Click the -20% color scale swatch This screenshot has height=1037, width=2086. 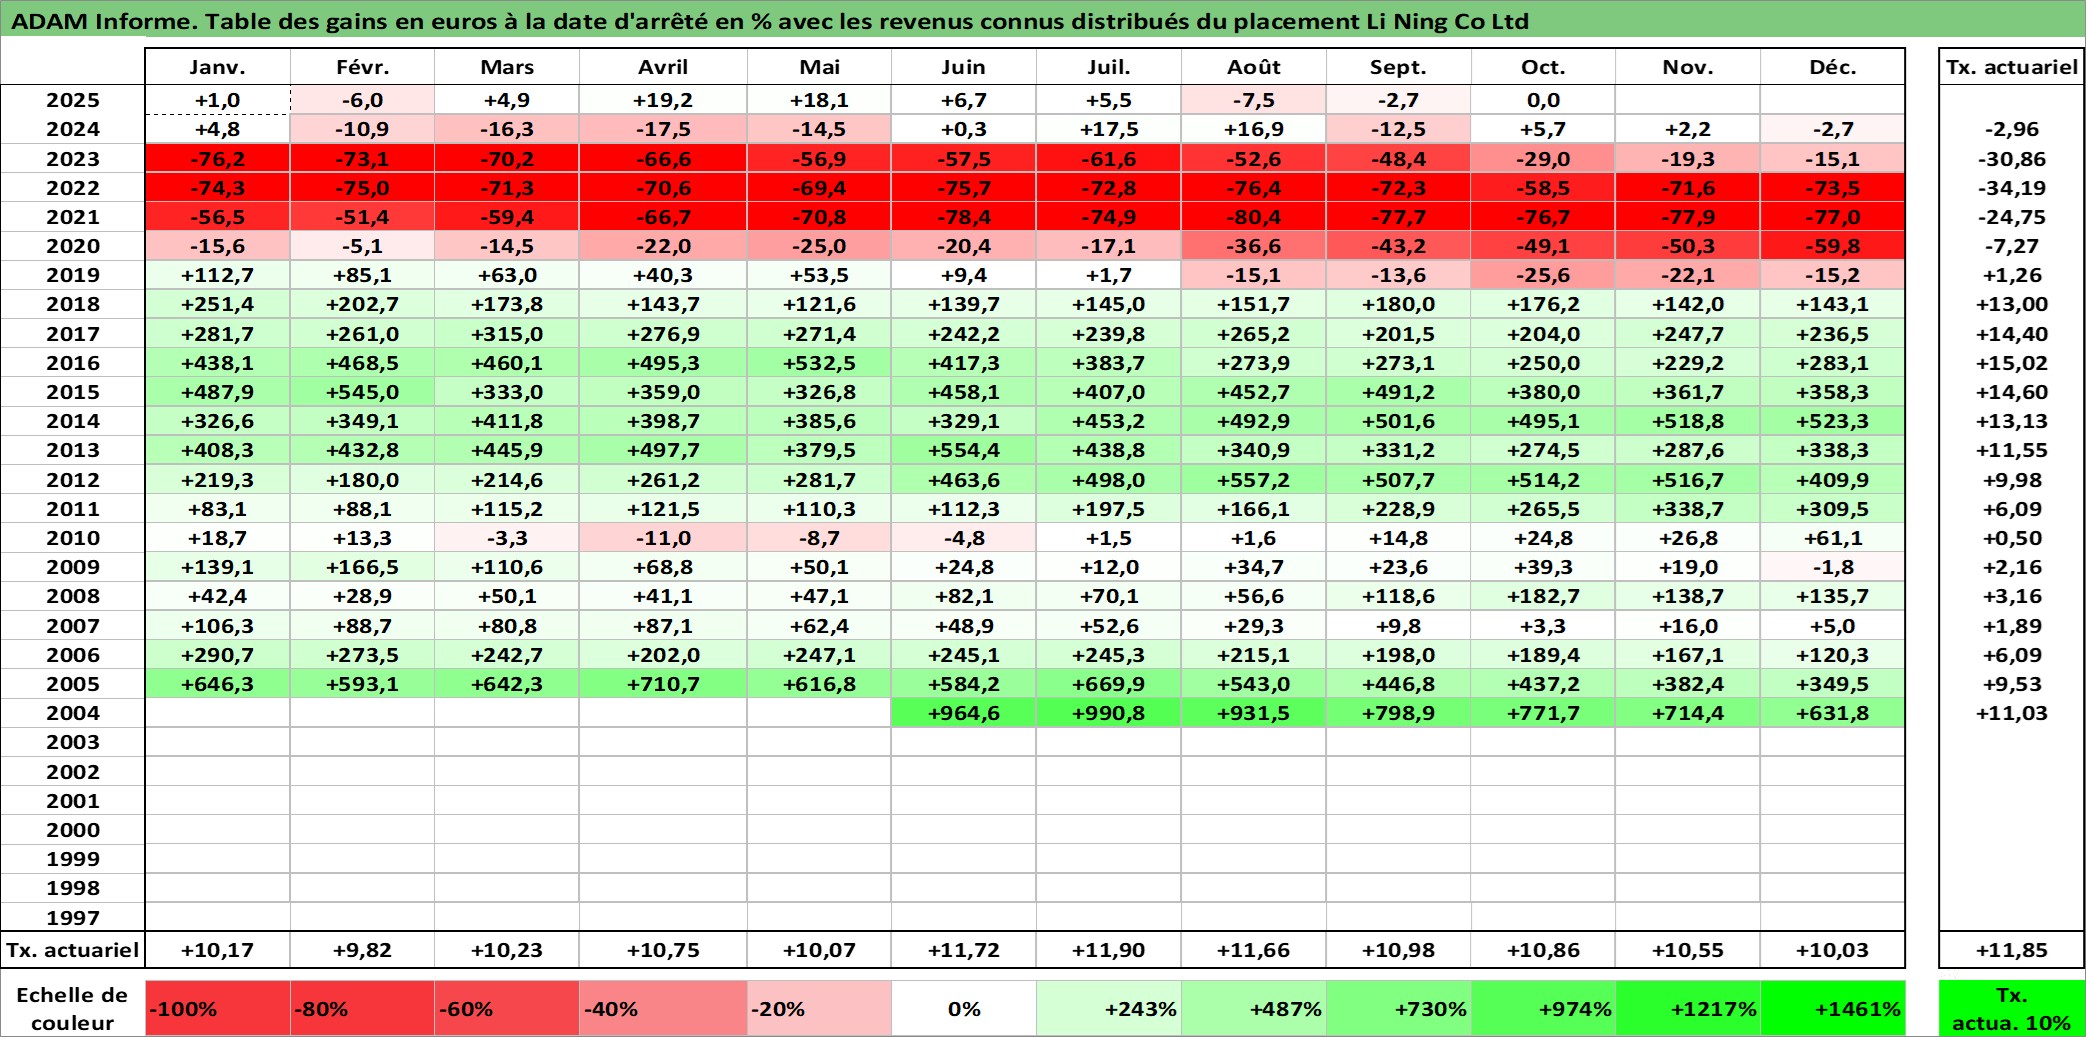(x=819, y=1008)
